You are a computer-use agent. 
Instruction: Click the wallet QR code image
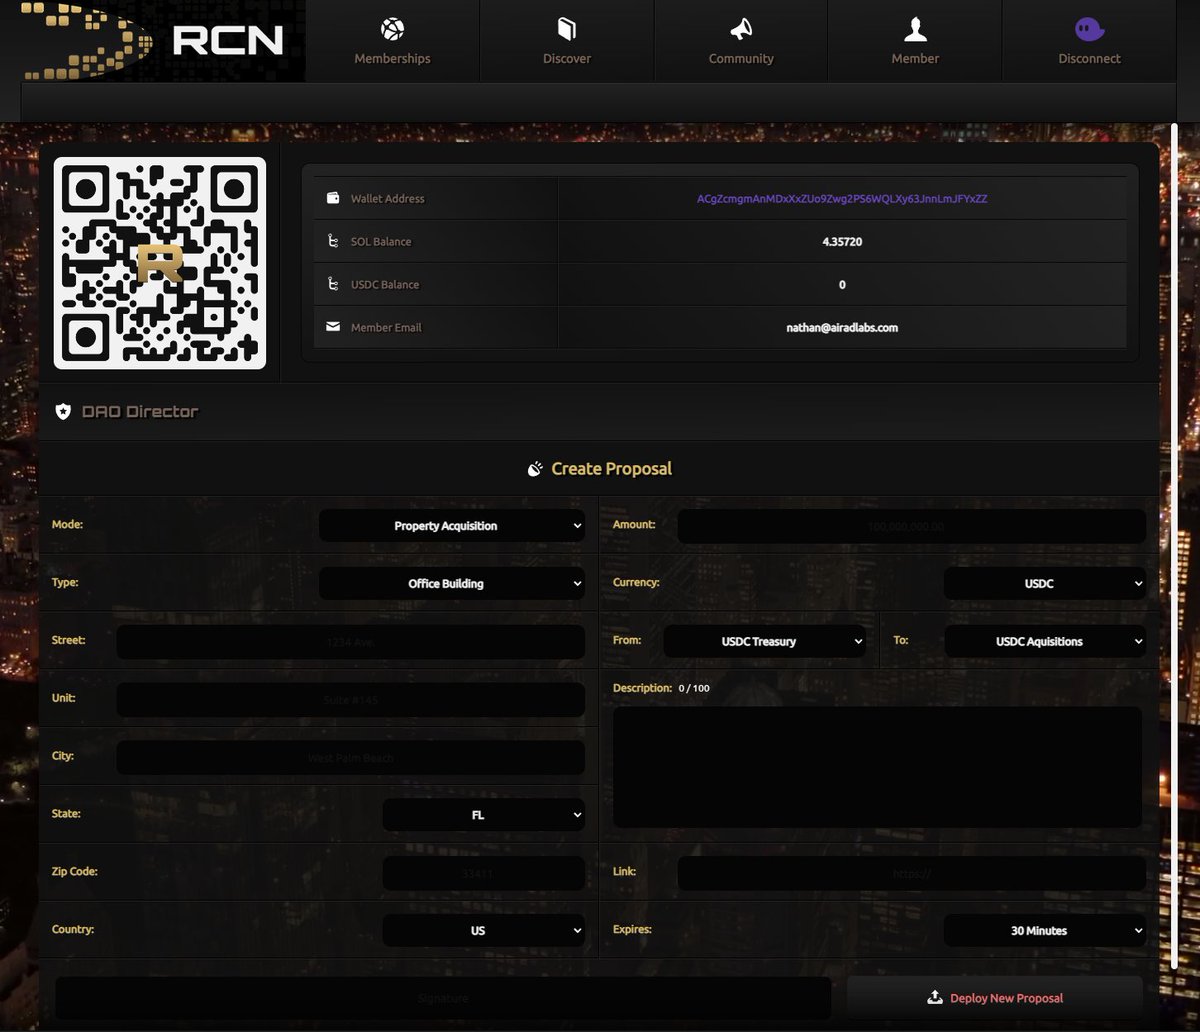(x=160, y=263)
